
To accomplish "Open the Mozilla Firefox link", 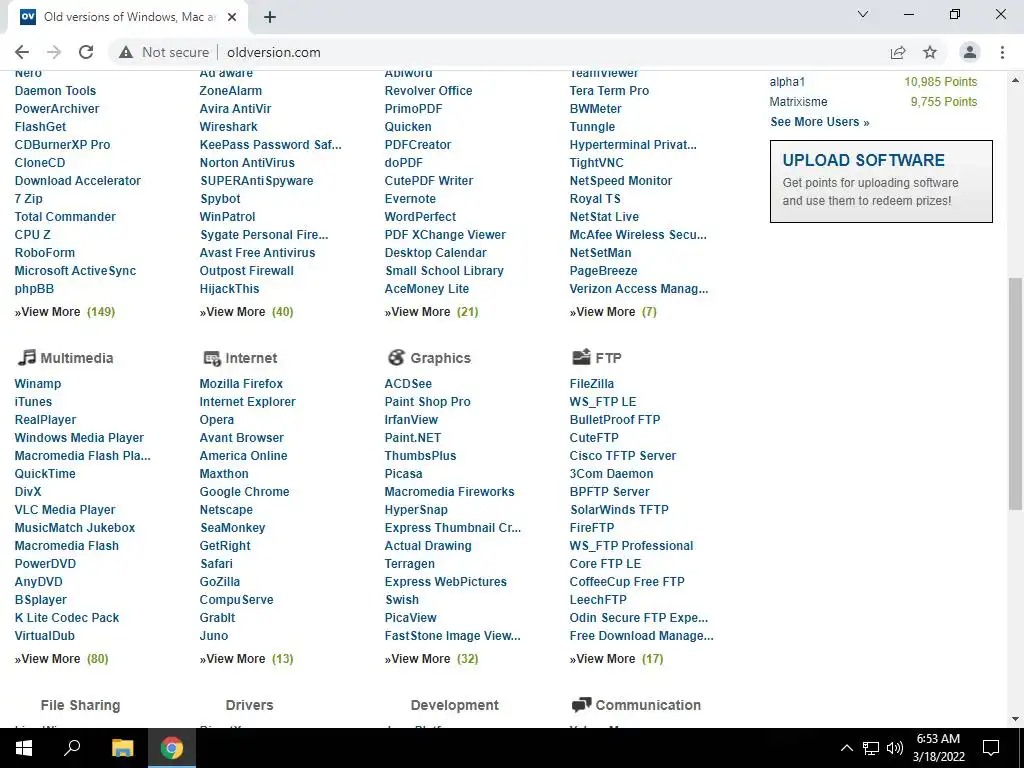I will (241, 383).
